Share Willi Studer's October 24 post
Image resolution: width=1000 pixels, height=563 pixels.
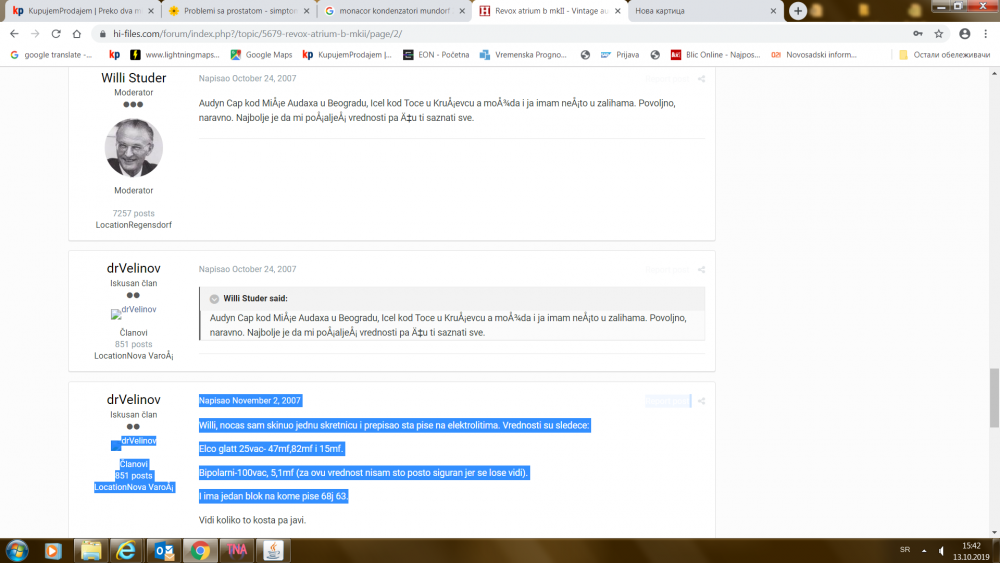point(702,79)
